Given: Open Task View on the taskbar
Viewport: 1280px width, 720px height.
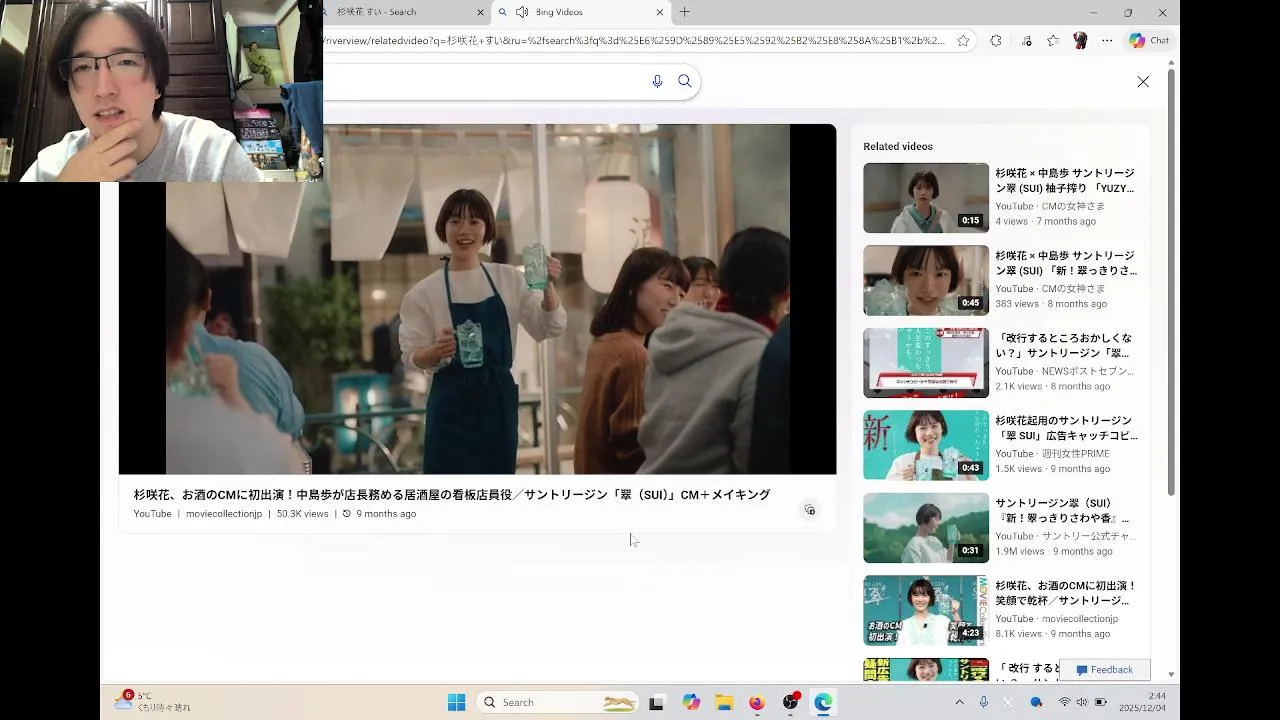Looking at the screenshot, I should pos(656,703).
